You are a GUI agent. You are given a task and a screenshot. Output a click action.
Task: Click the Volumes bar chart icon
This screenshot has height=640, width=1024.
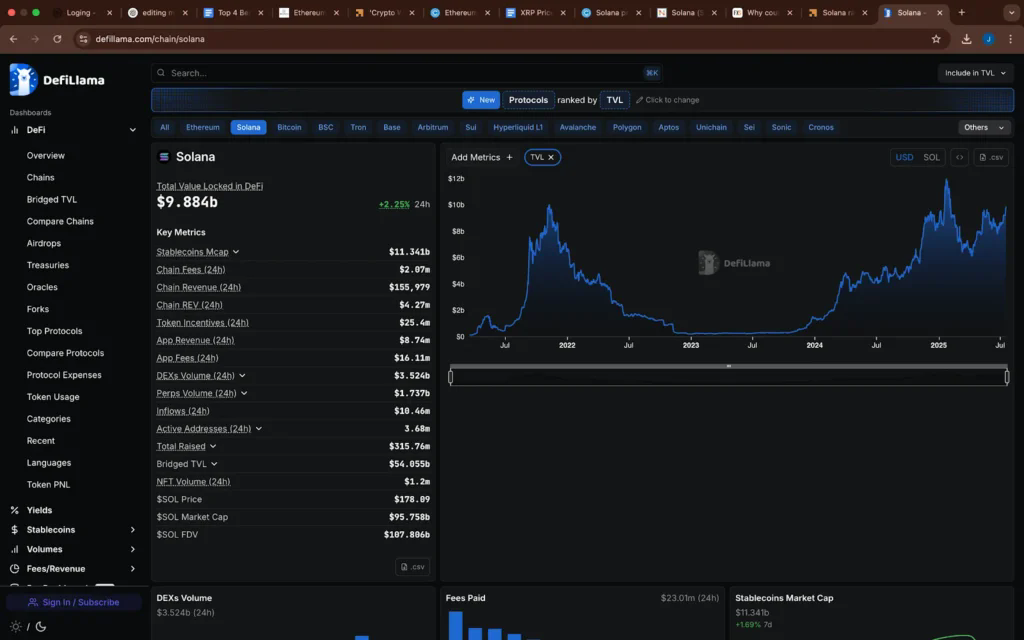click(x=14, y=549)
